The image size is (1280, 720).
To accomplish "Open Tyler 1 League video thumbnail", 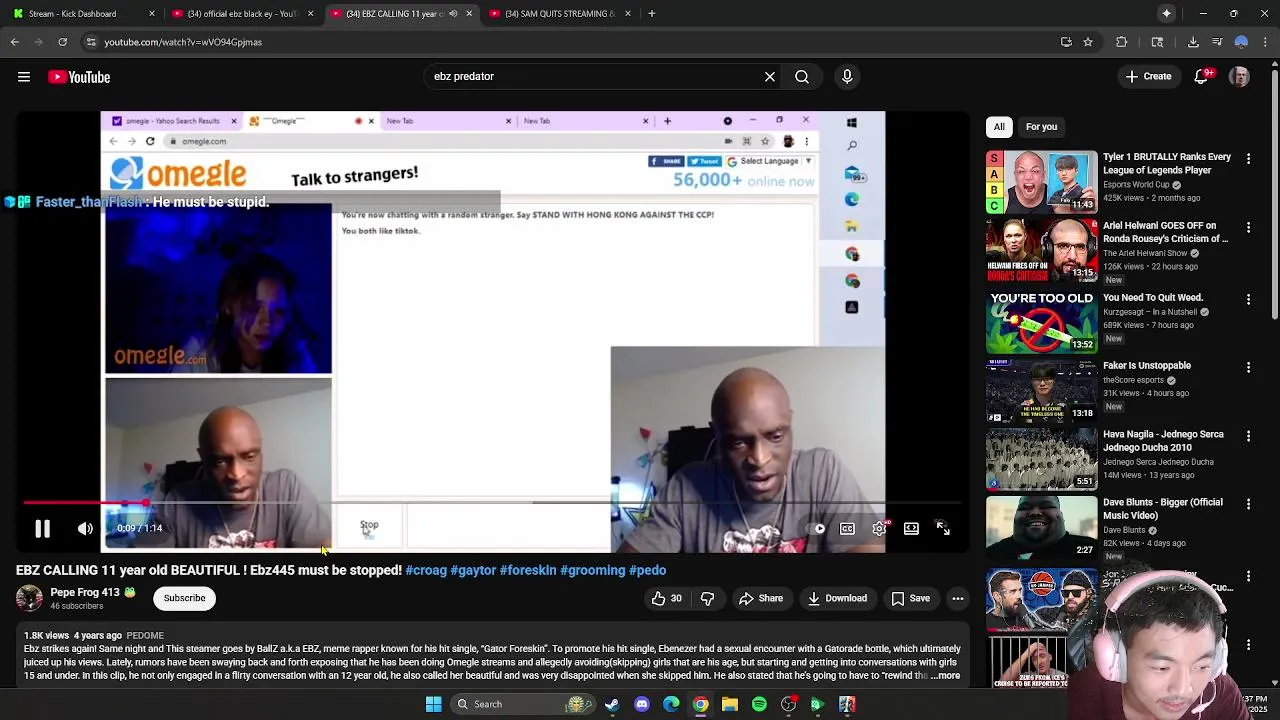I will pos(1041,182).
